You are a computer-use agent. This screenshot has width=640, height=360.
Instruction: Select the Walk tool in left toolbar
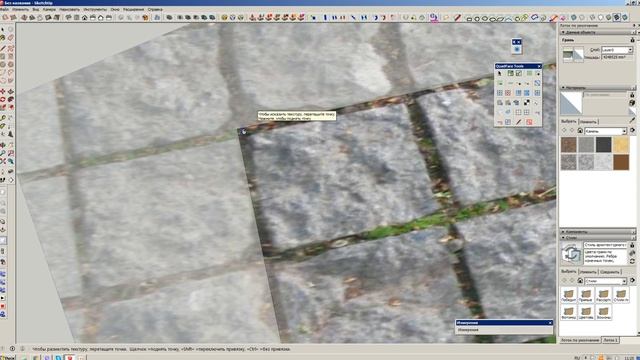point(3,180)
